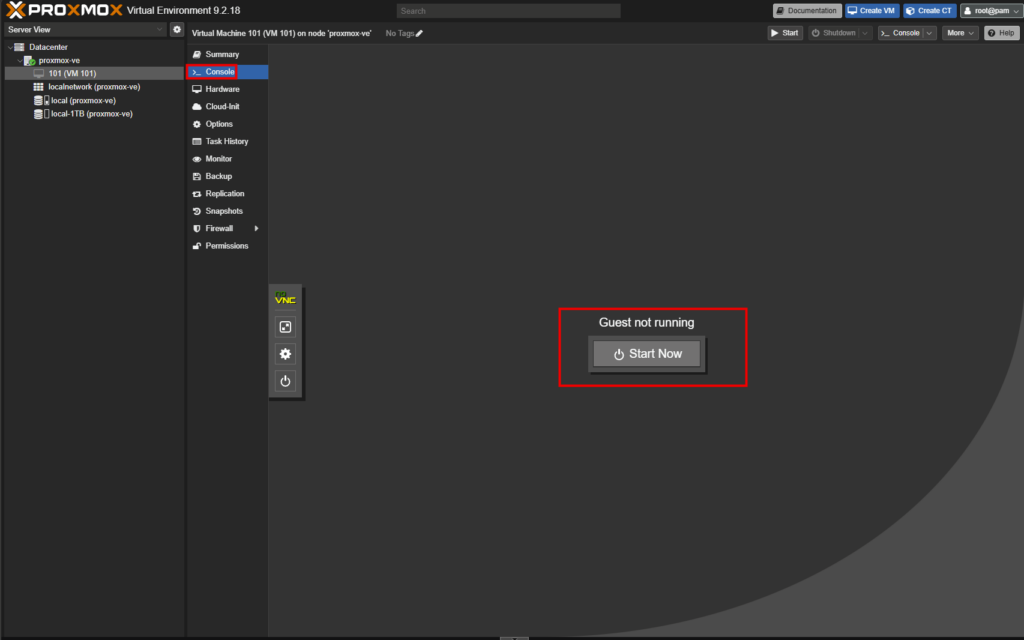Click the Replication arrows icon
Screen dimensions: 1024x640
click(197, 194)
